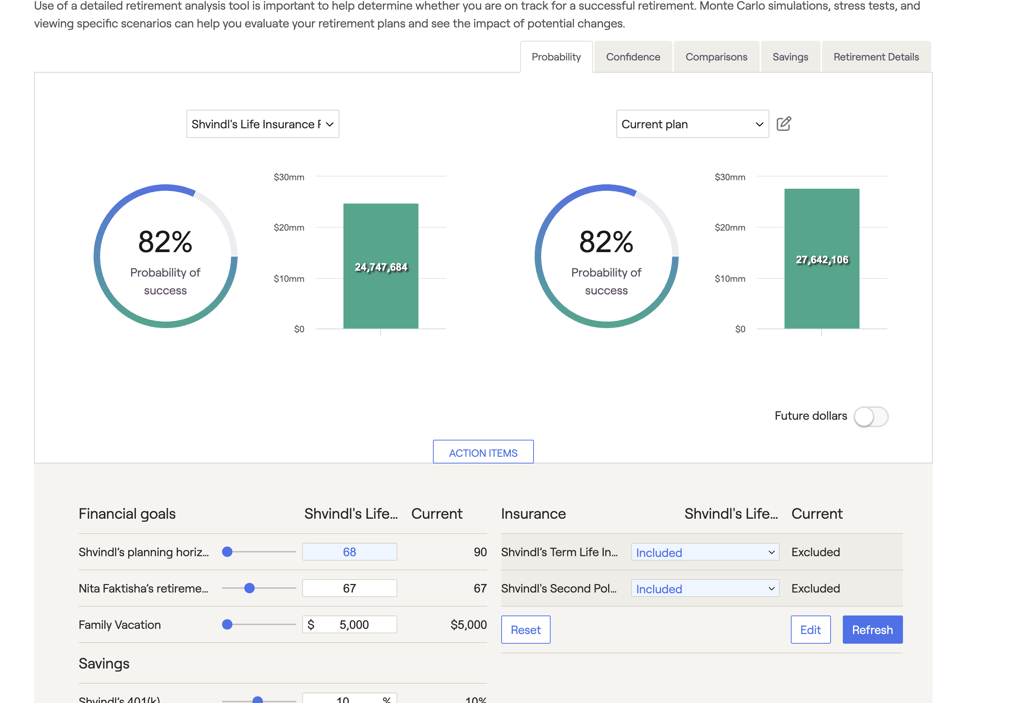Image resolution: width=1024 pixels, height=703 pixels.
Task: Click the ACTION ITEMS button
Action: click(x=483, y=453)
